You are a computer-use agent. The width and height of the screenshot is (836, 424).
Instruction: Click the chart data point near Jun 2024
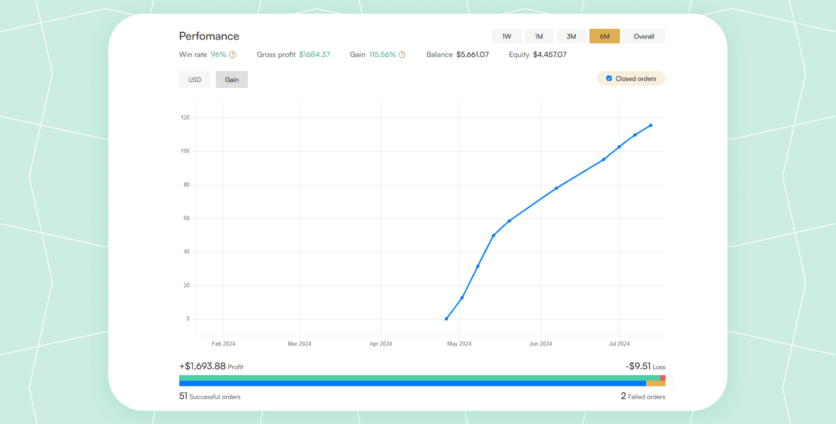tap(556, 188)
